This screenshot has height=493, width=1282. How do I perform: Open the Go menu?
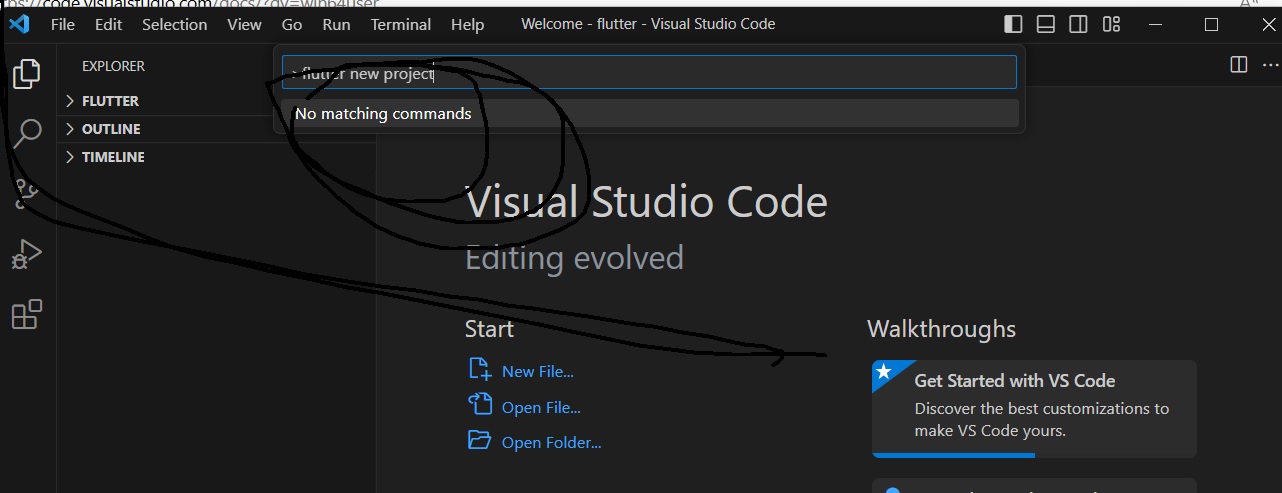pyautogui.click(x=292, y=24)
